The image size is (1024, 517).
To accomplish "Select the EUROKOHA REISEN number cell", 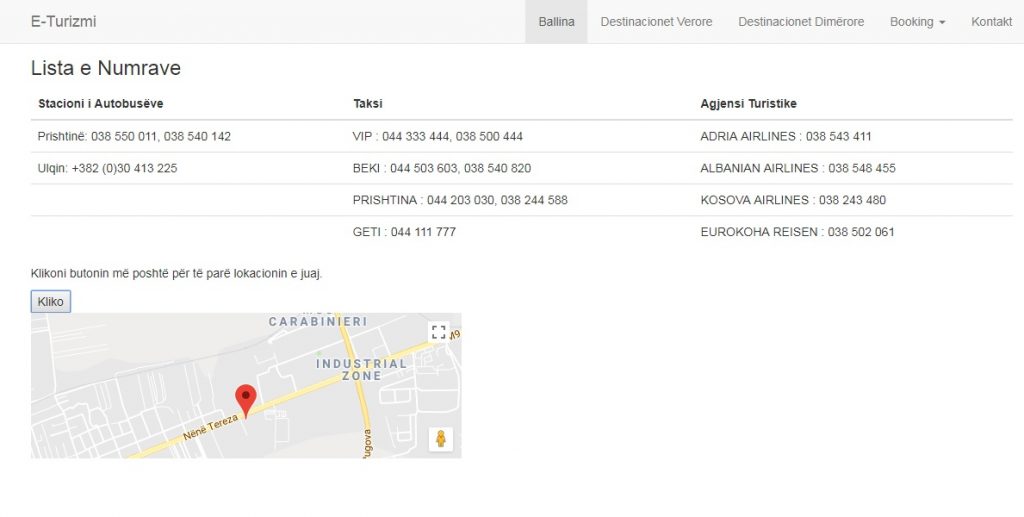I will tap(853, 232).
